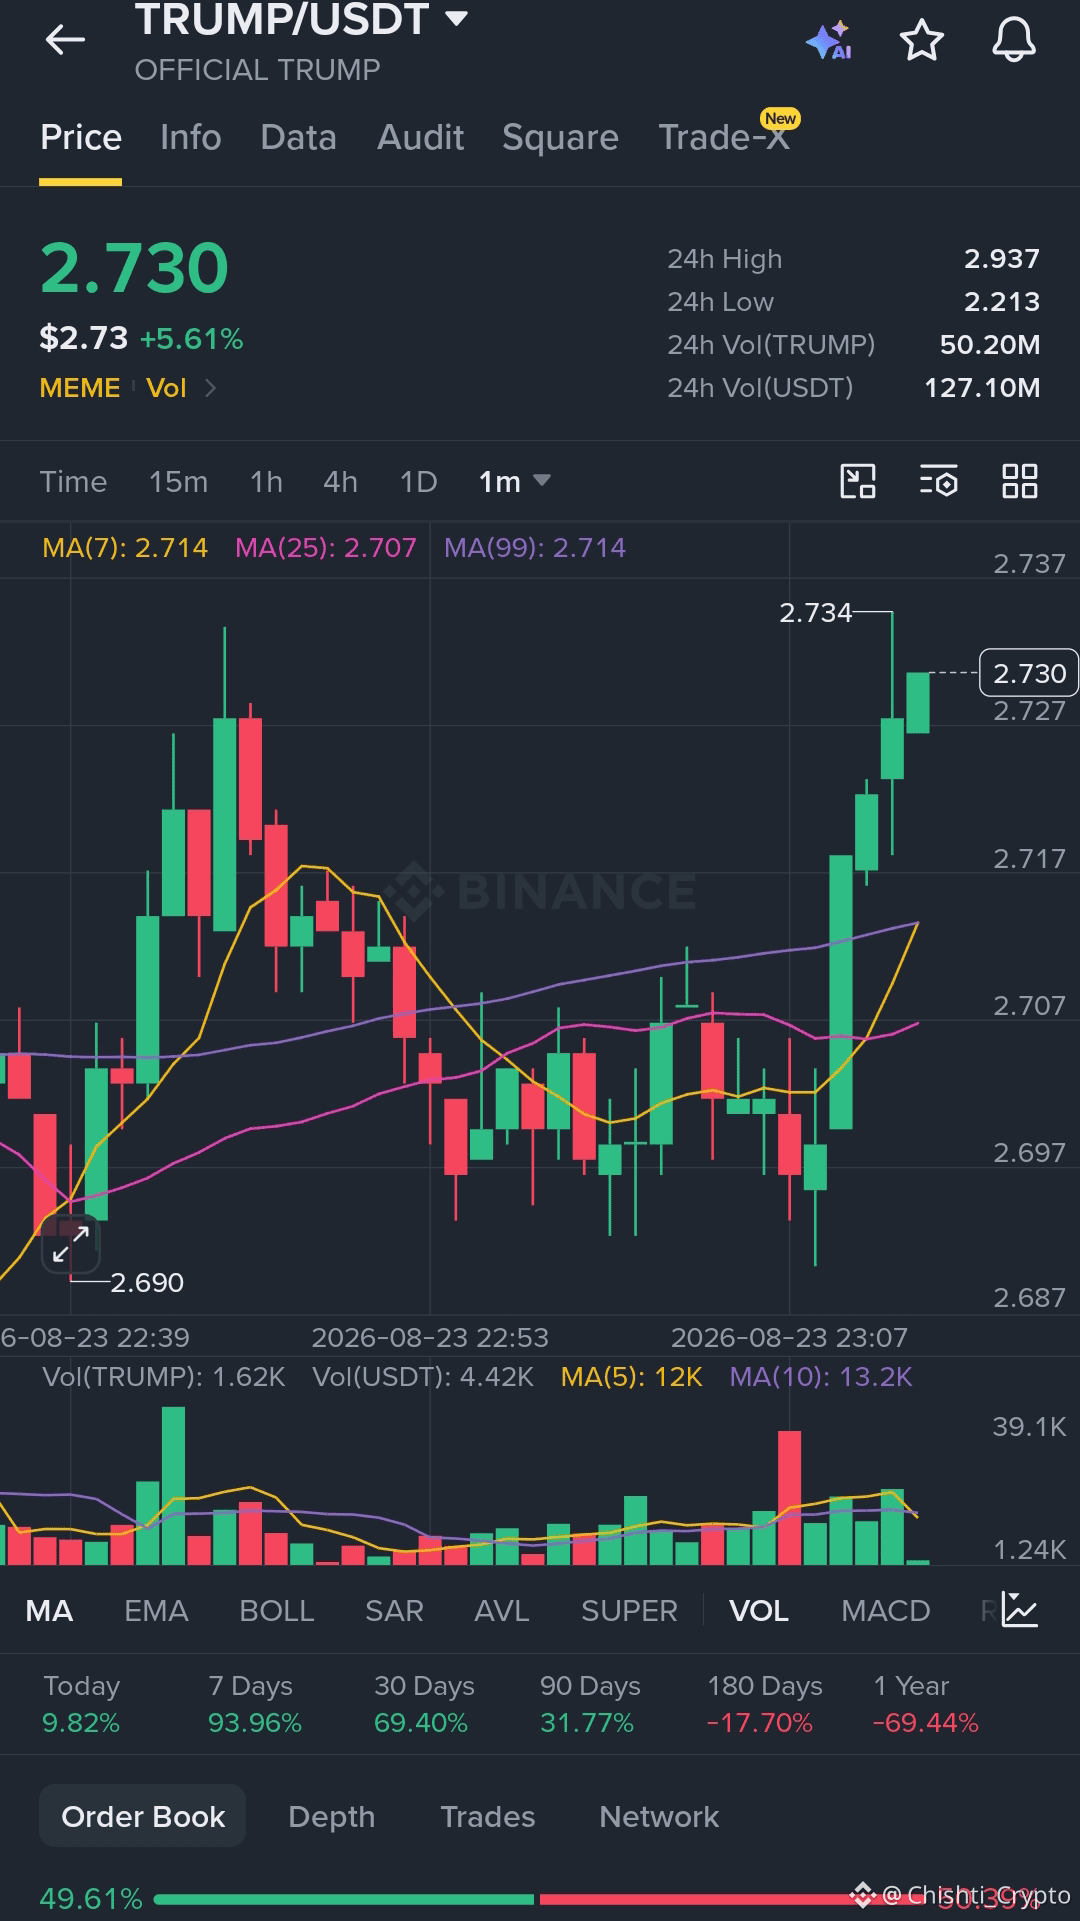This screenshot has width=1080, height=1921.
Task: Expand MEME Vol tag chevron
Action: [210, 388]
